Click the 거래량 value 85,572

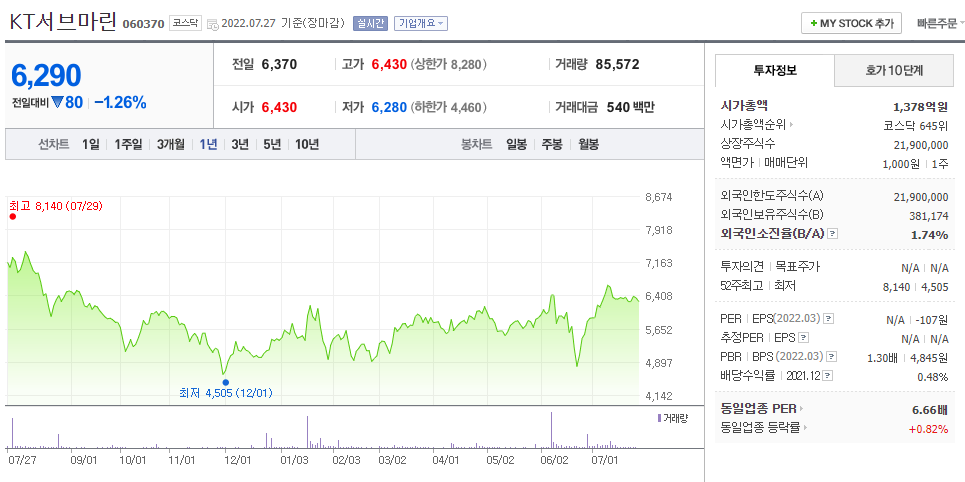617,64
